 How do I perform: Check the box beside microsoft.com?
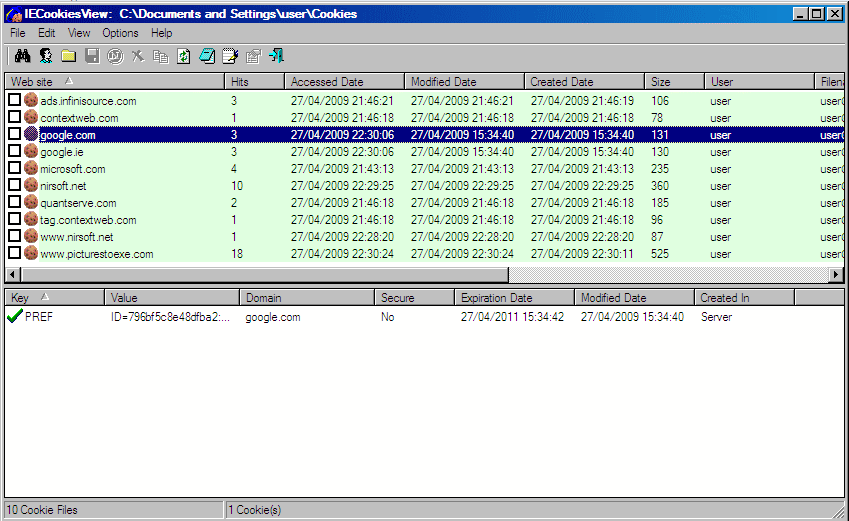pos(14,169)
